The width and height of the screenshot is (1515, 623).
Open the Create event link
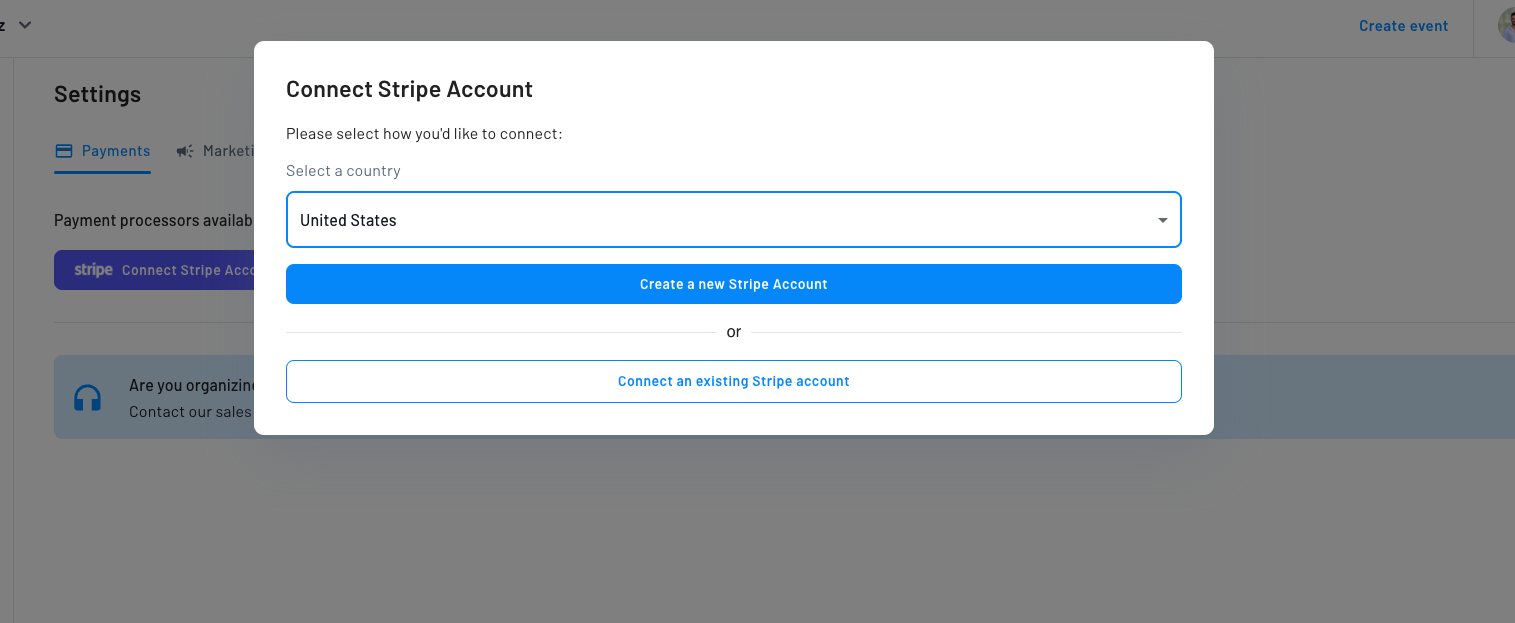[1403, 26]
